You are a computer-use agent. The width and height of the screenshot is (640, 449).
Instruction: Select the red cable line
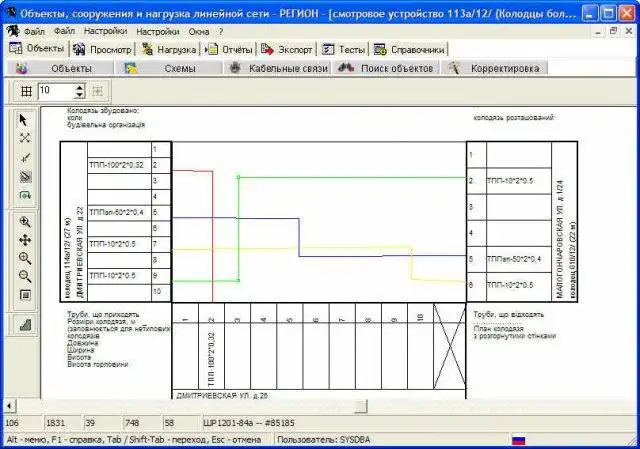tap(212, 237)
